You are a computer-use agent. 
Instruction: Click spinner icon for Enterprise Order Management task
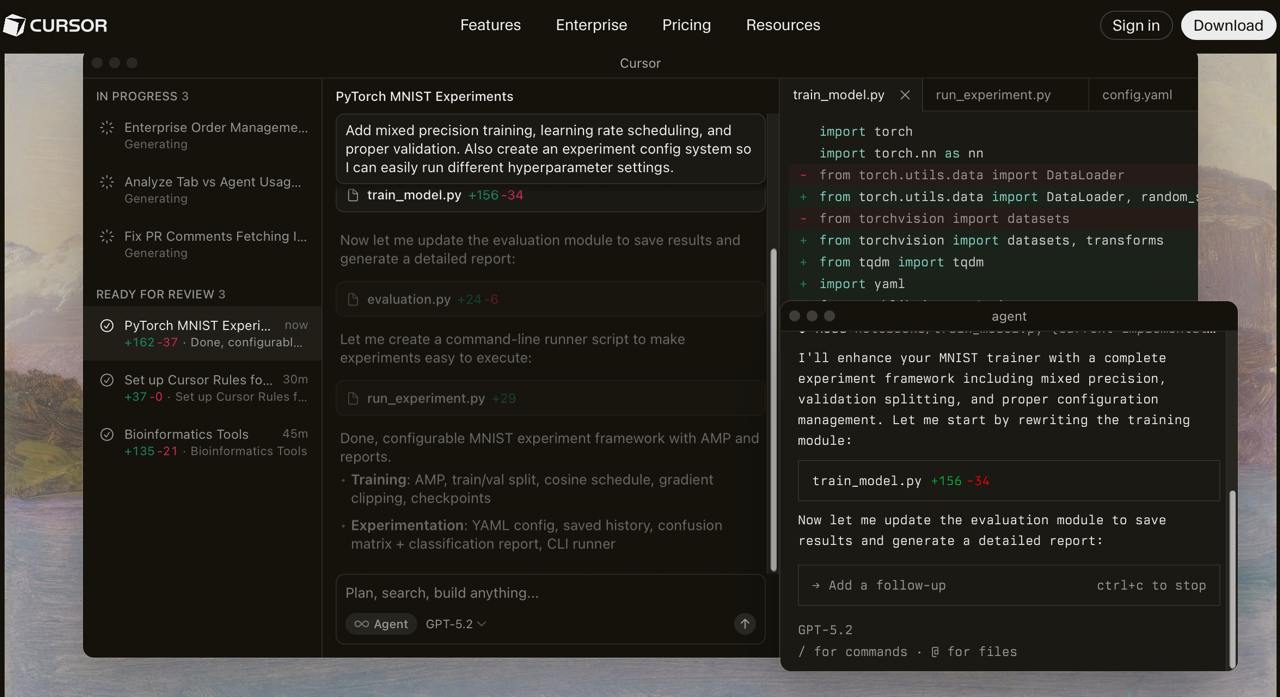point(107,128)
